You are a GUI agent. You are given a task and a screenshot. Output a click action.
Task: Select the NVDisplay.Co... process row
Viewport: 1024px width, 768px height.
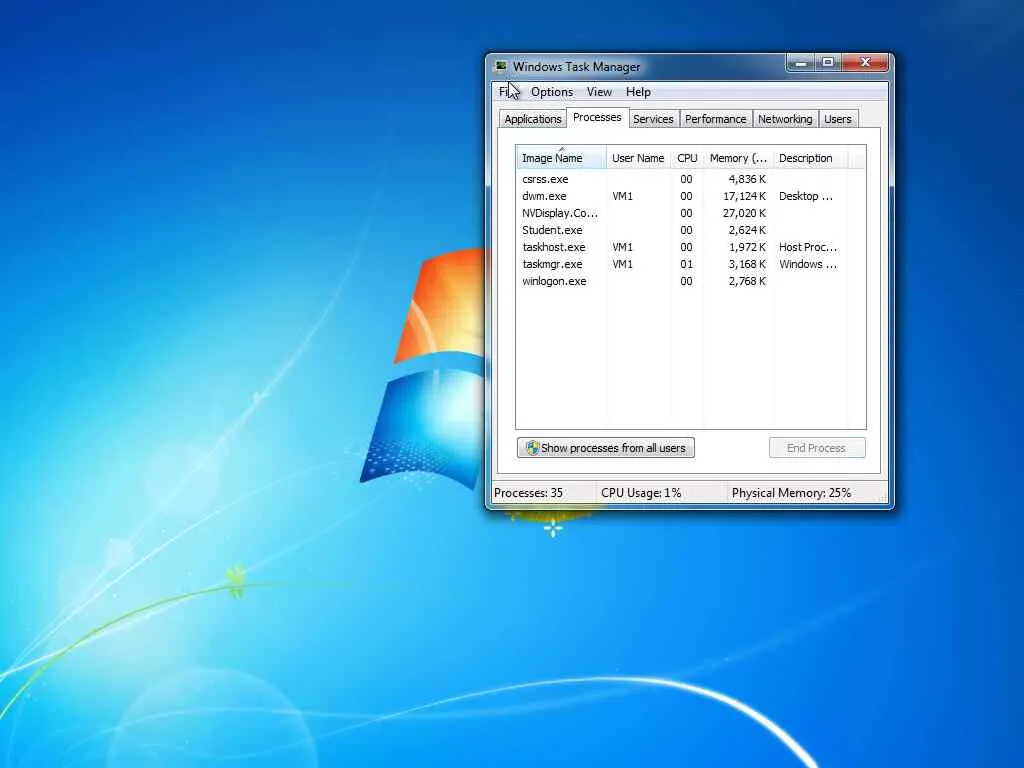[x=690, y=213]
